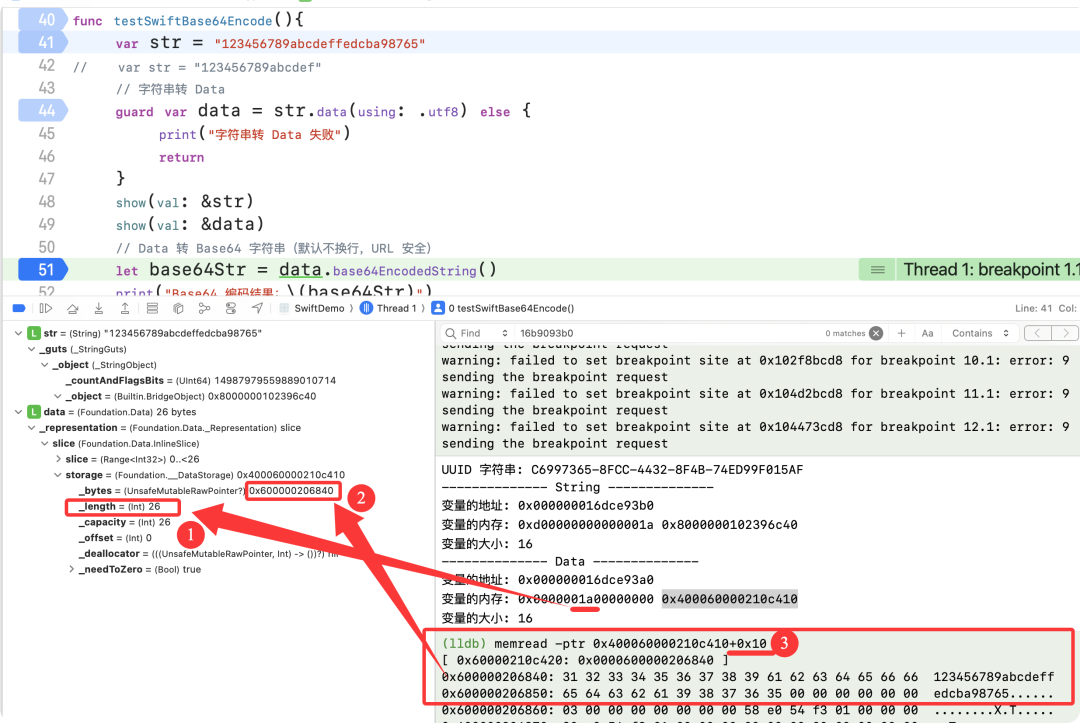Select the _countAndFlagsBits variable
1080x723 pixels.
tap(200, 381)
